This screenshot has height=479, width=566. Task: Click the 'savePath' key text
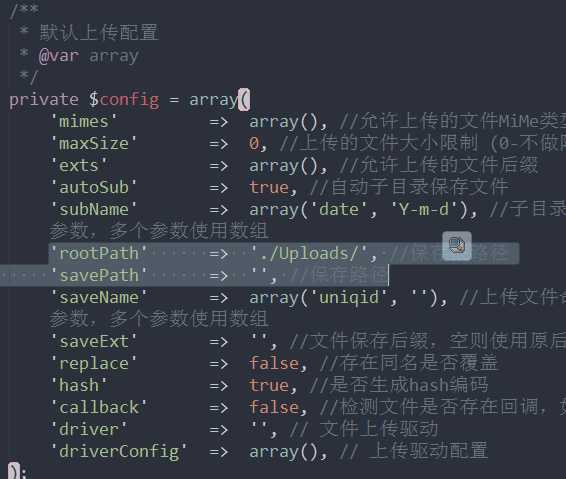[x=99, y=276]
